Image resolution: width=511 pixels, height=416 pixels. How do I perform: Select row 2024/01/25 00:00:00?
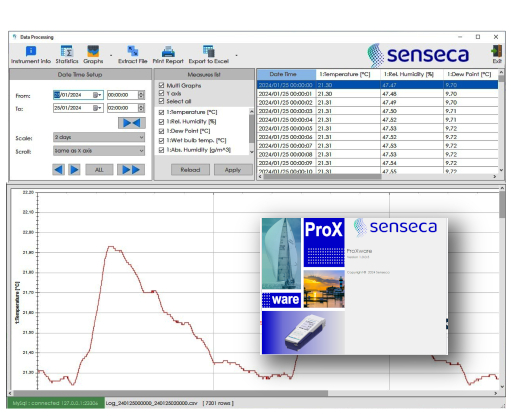click(378, 85)
